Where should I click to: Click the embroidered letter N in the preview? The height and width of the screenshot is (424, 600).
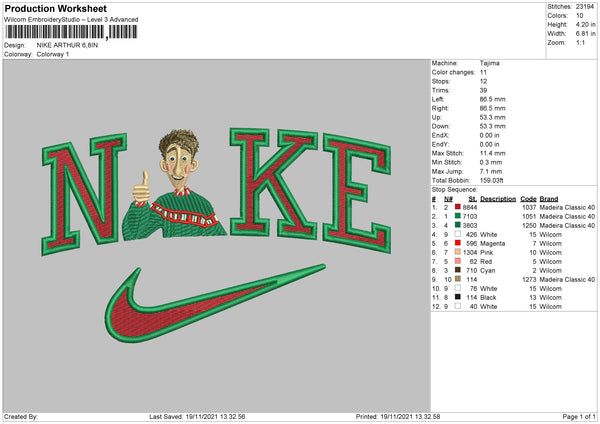(84, 194)
